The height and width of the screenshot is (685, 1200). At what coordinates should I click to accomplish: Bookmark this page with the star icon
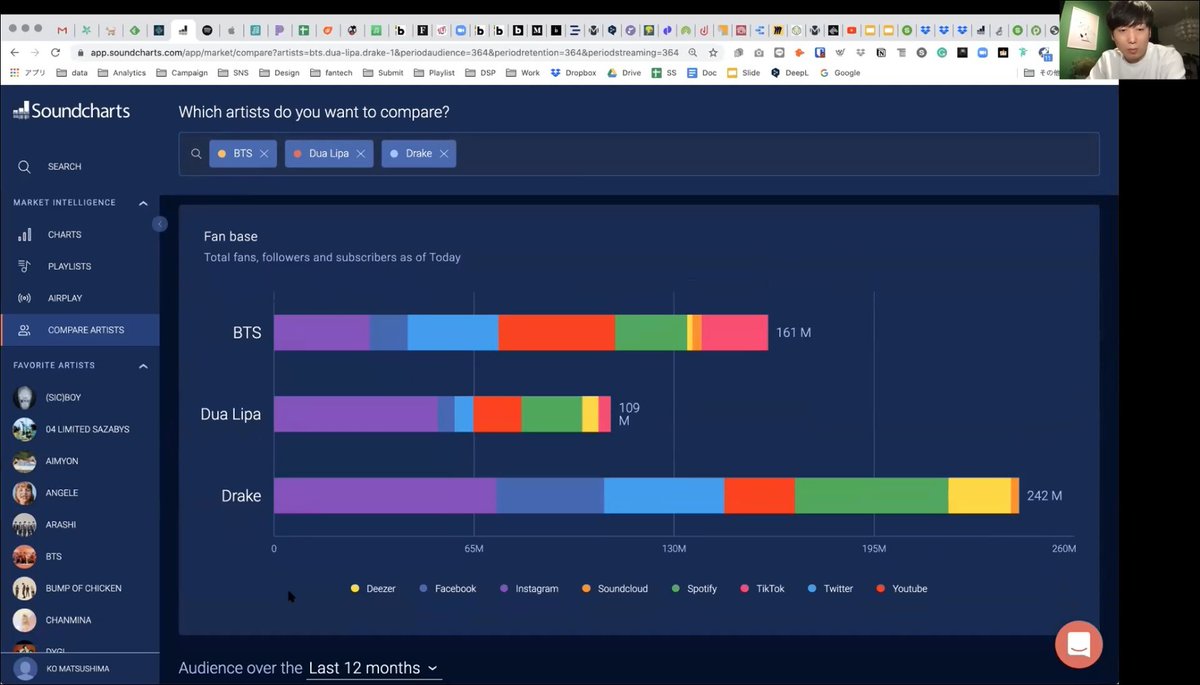pos(713,52)
